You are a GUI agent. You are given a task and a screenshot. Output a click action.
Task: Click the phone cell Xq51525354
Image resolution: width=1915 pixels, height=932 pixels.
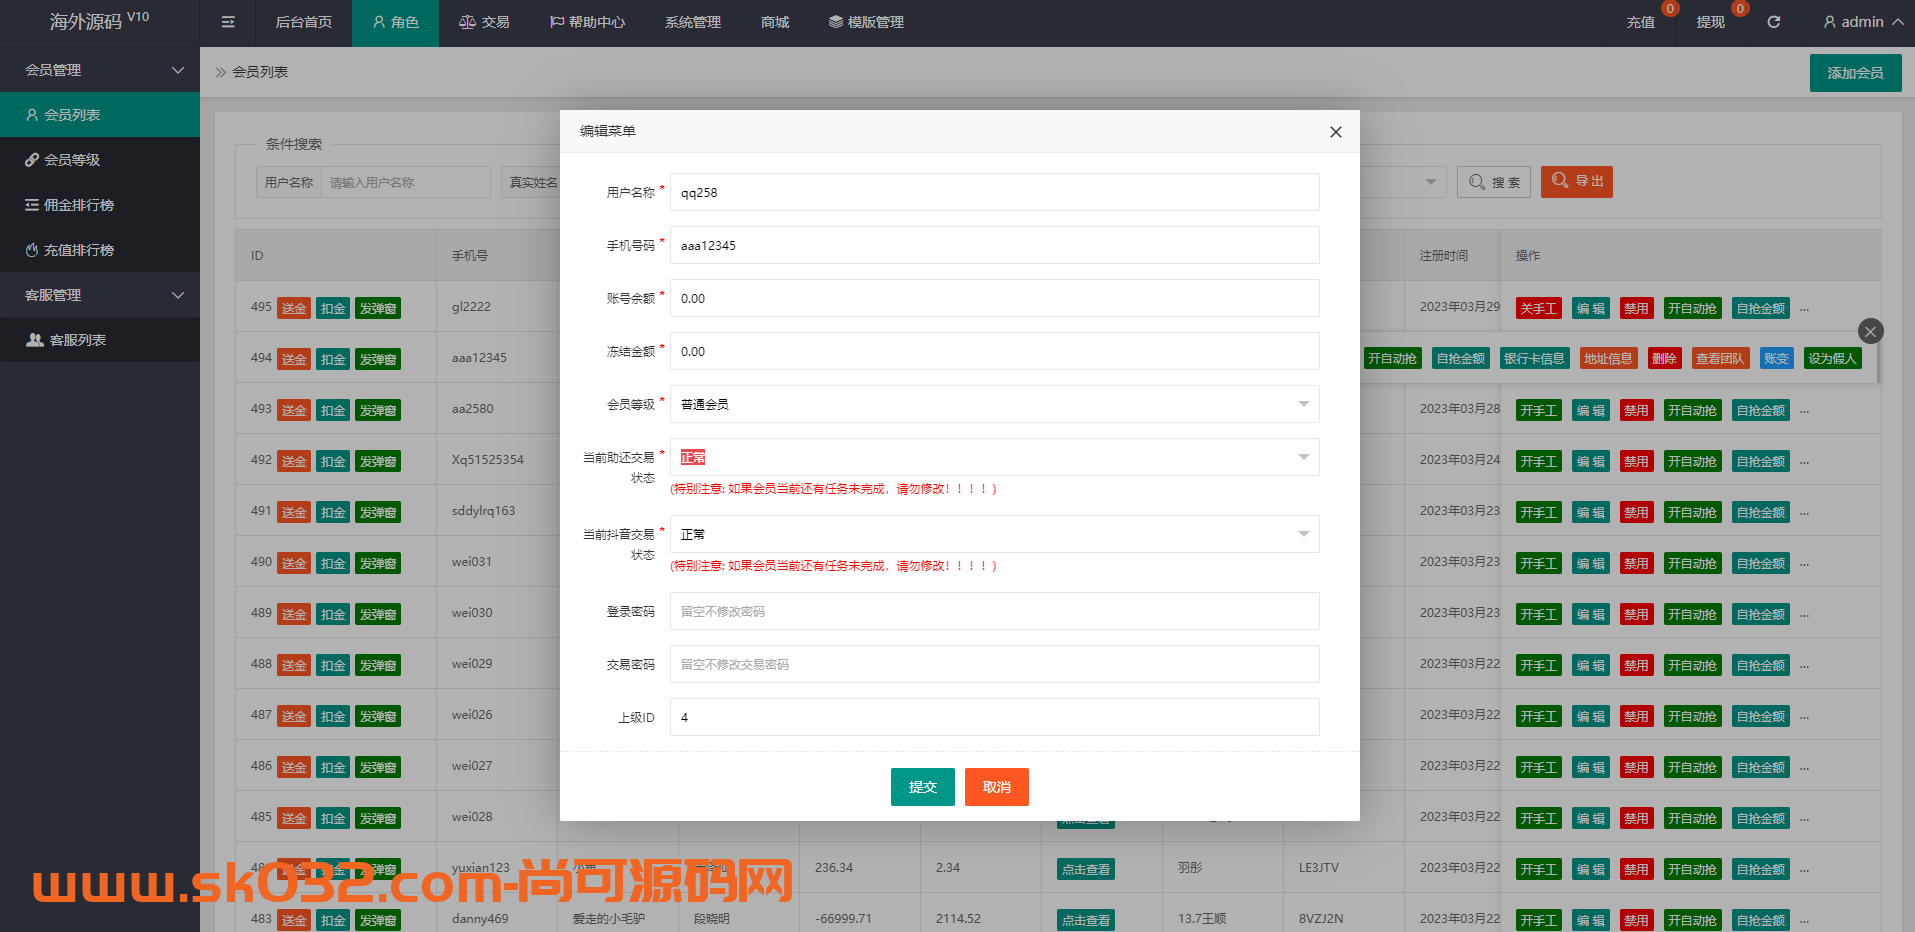pyautogui.click(x=487, y=460)
